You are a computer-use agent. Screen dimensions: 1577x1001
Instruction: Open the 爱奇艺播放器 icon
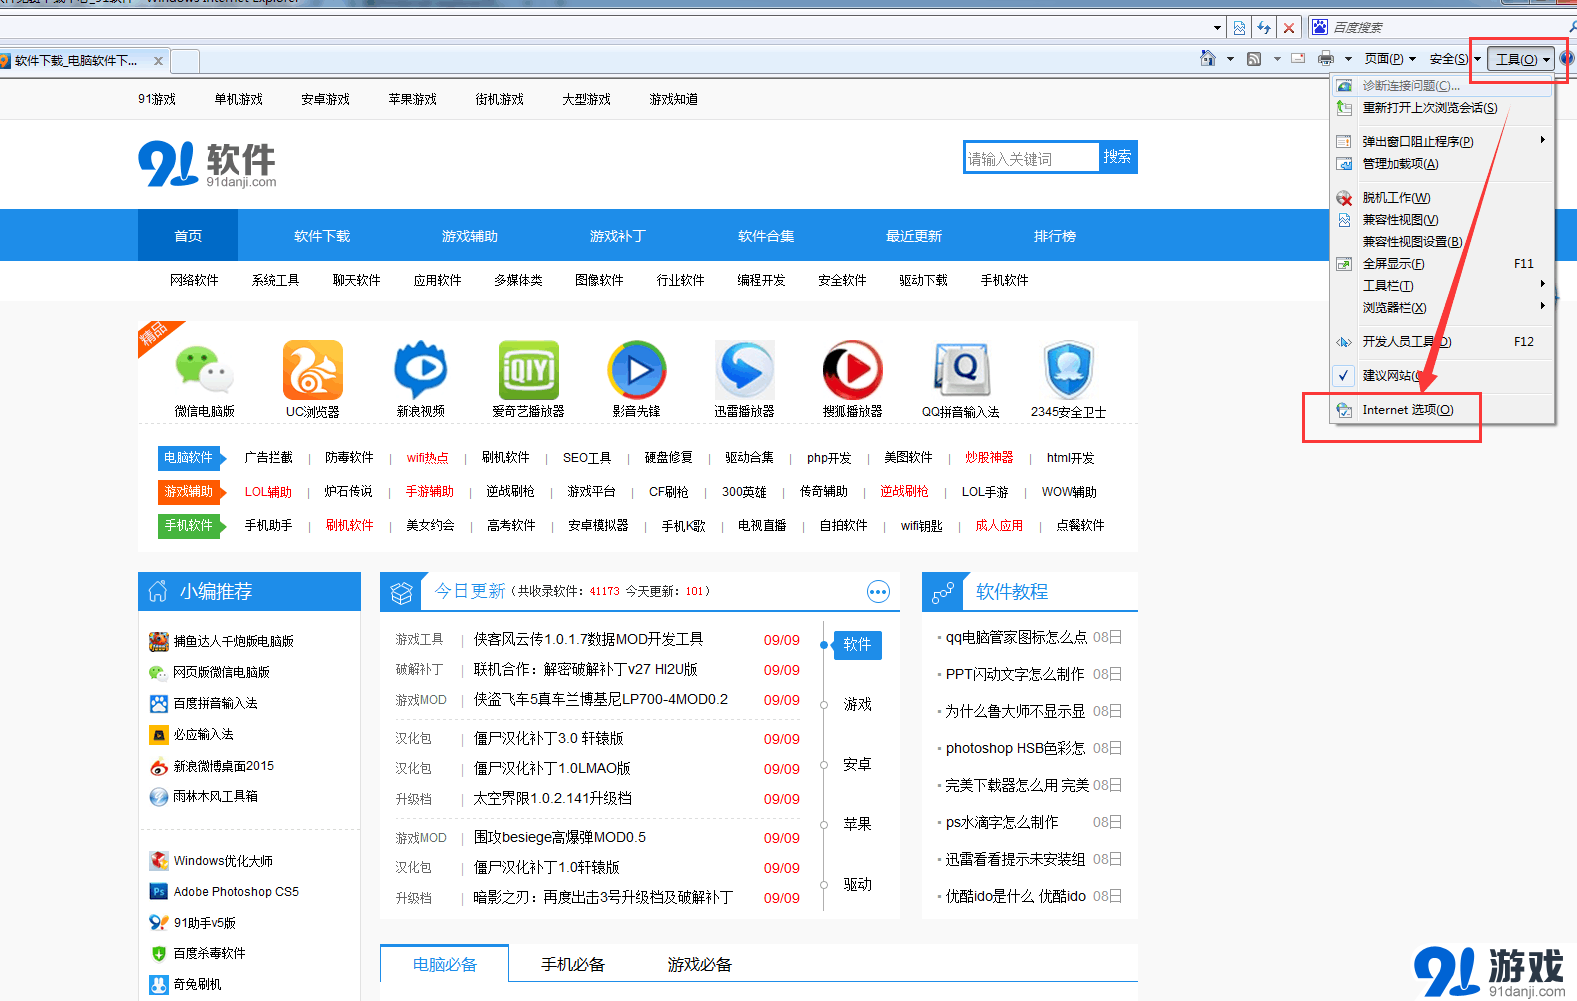pyautogui.click(x=528, y=370)
